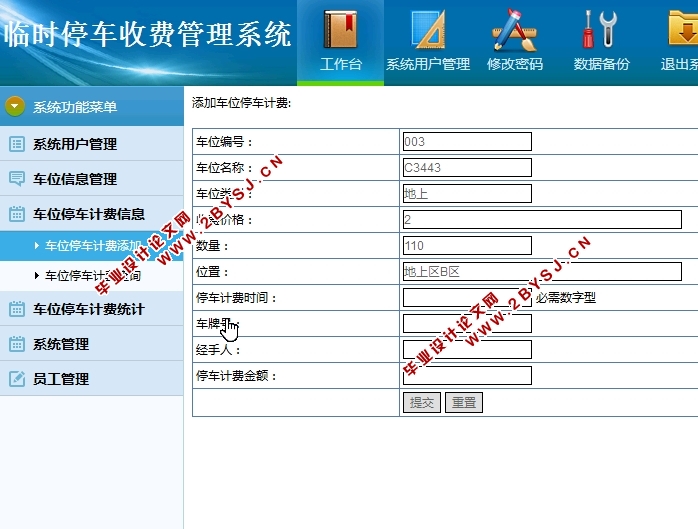Open submenu 车位停车计费添加
This screenshot has height=529, width=698.
click(x=92, y=246)
